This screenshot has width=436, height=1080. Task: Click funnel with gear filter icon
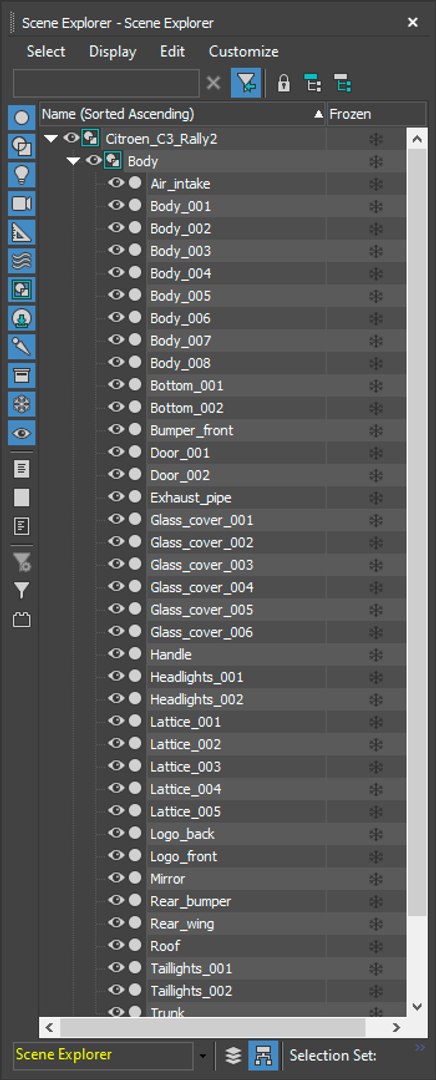pos(21,562)
